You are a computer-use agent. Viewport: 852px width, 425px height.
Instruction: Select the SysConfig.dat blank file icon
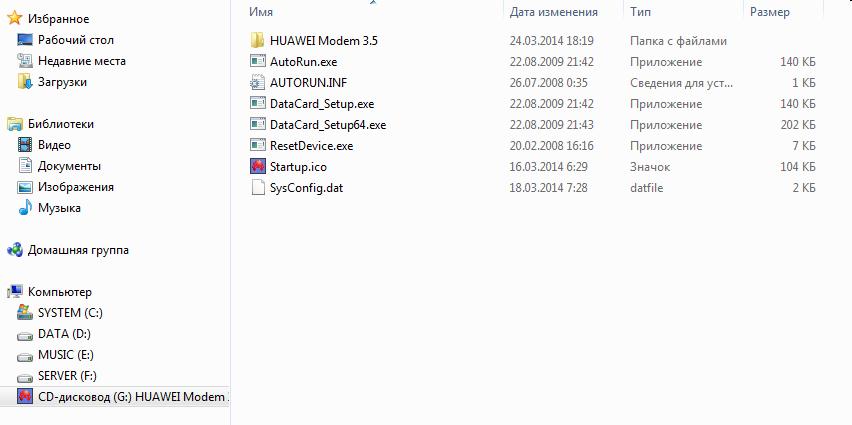coord(257,188)
